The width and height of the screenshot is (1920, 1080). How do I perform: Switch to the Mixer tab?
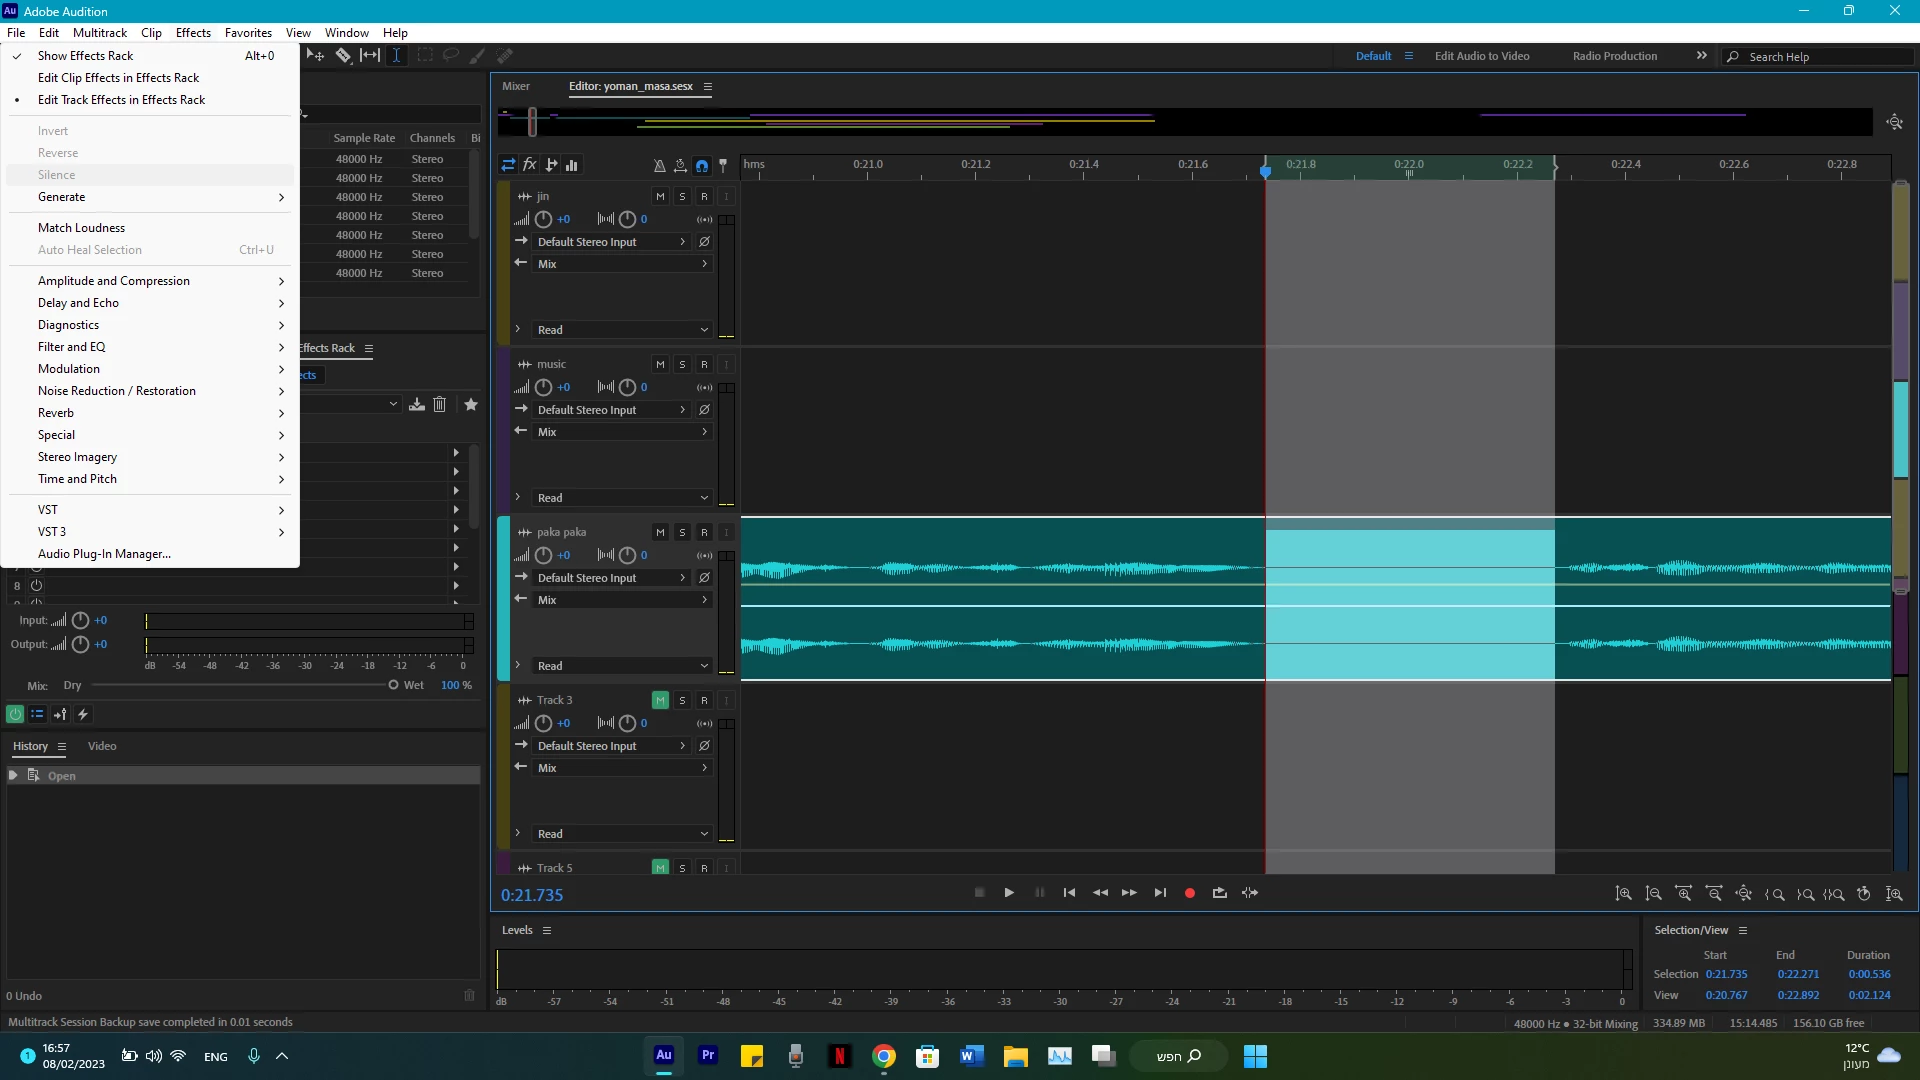516,86
